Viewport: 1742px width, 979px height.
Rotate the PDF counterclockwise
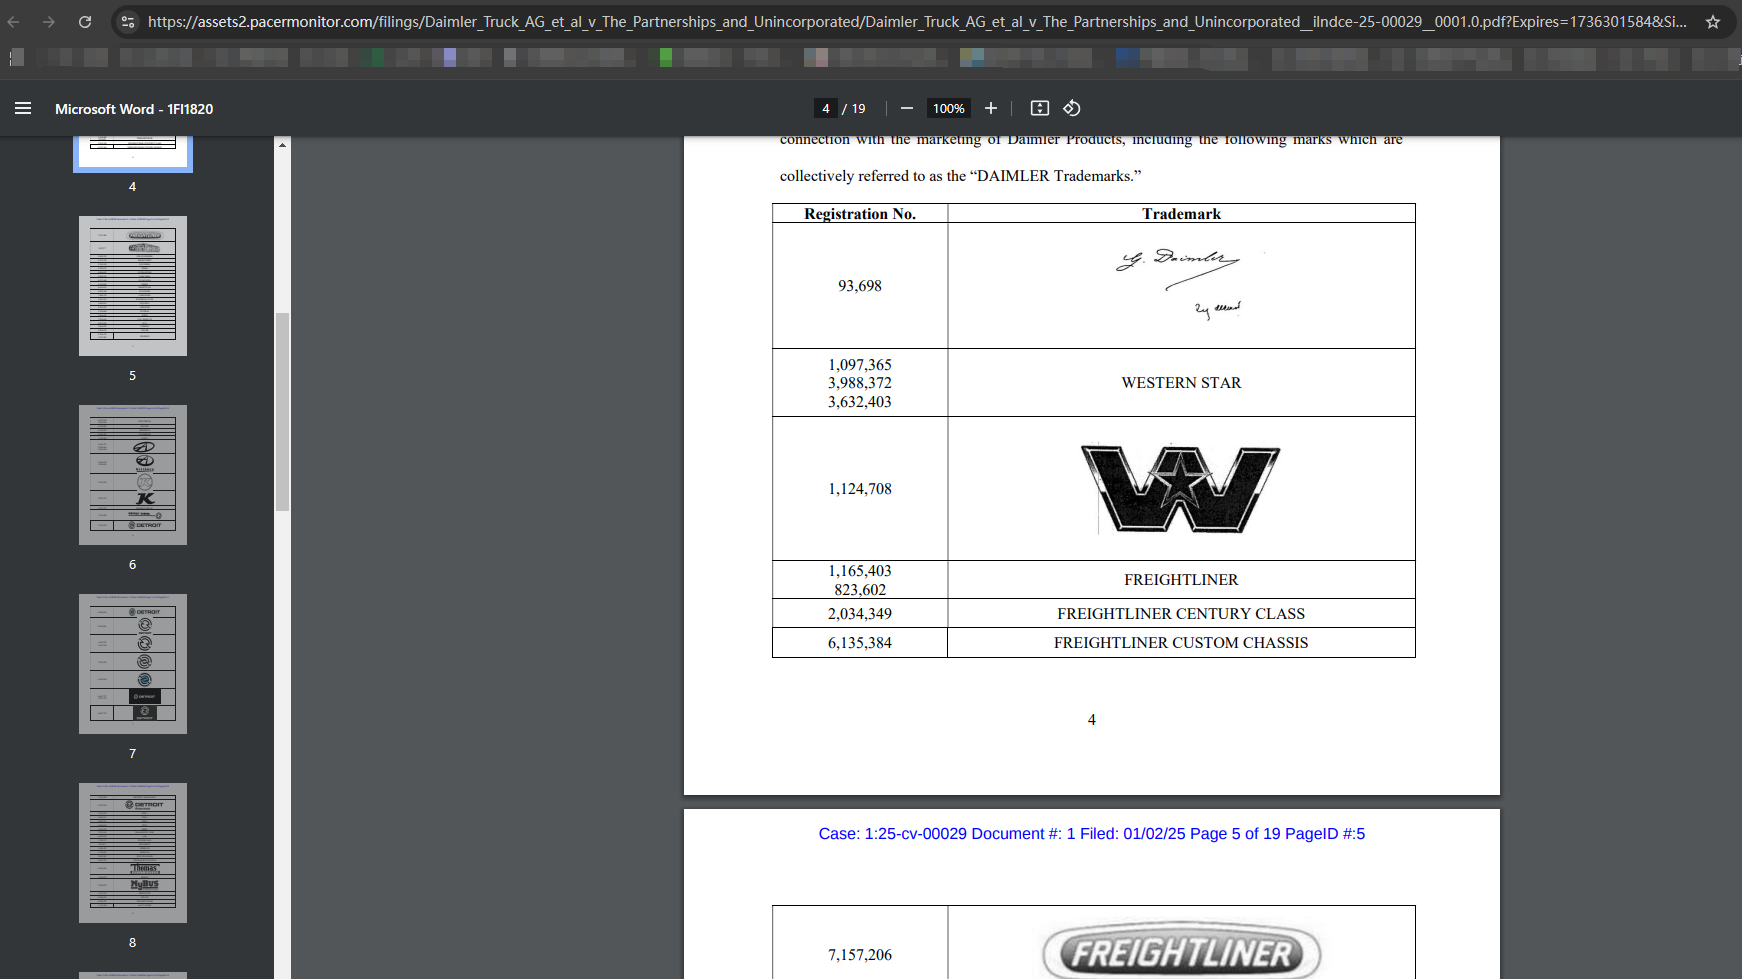tap(1072, 108)
